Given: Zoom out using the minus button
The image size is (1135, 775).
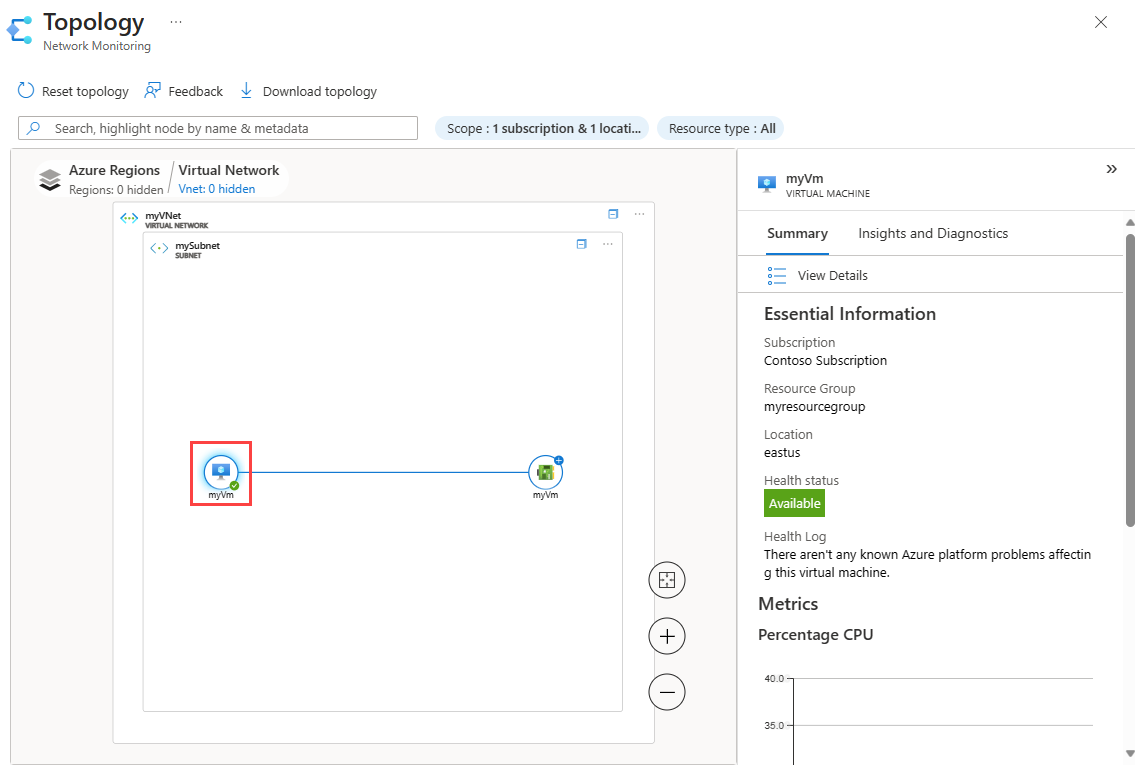Looking at the screenshot, I should (x=667, y=691).
